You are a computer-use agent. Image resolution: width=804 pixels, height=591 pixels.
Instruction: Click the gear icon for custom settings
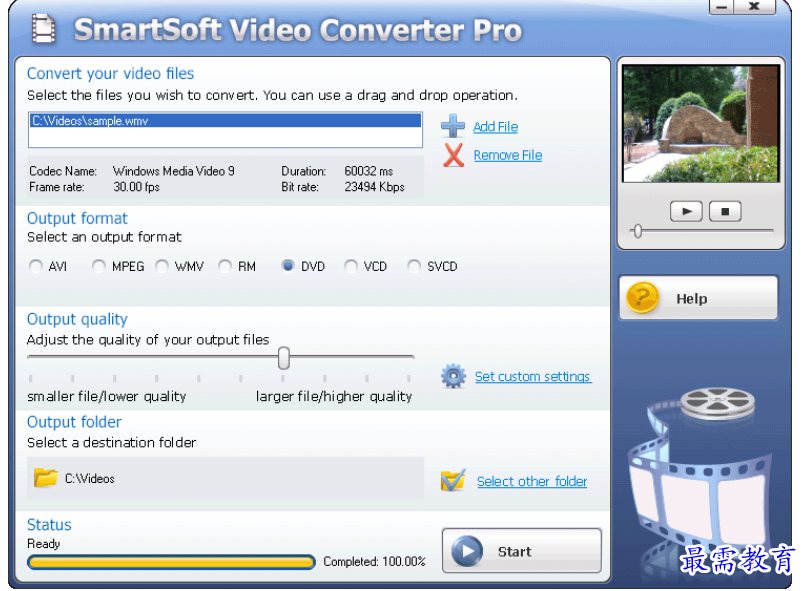click(453, 376)
